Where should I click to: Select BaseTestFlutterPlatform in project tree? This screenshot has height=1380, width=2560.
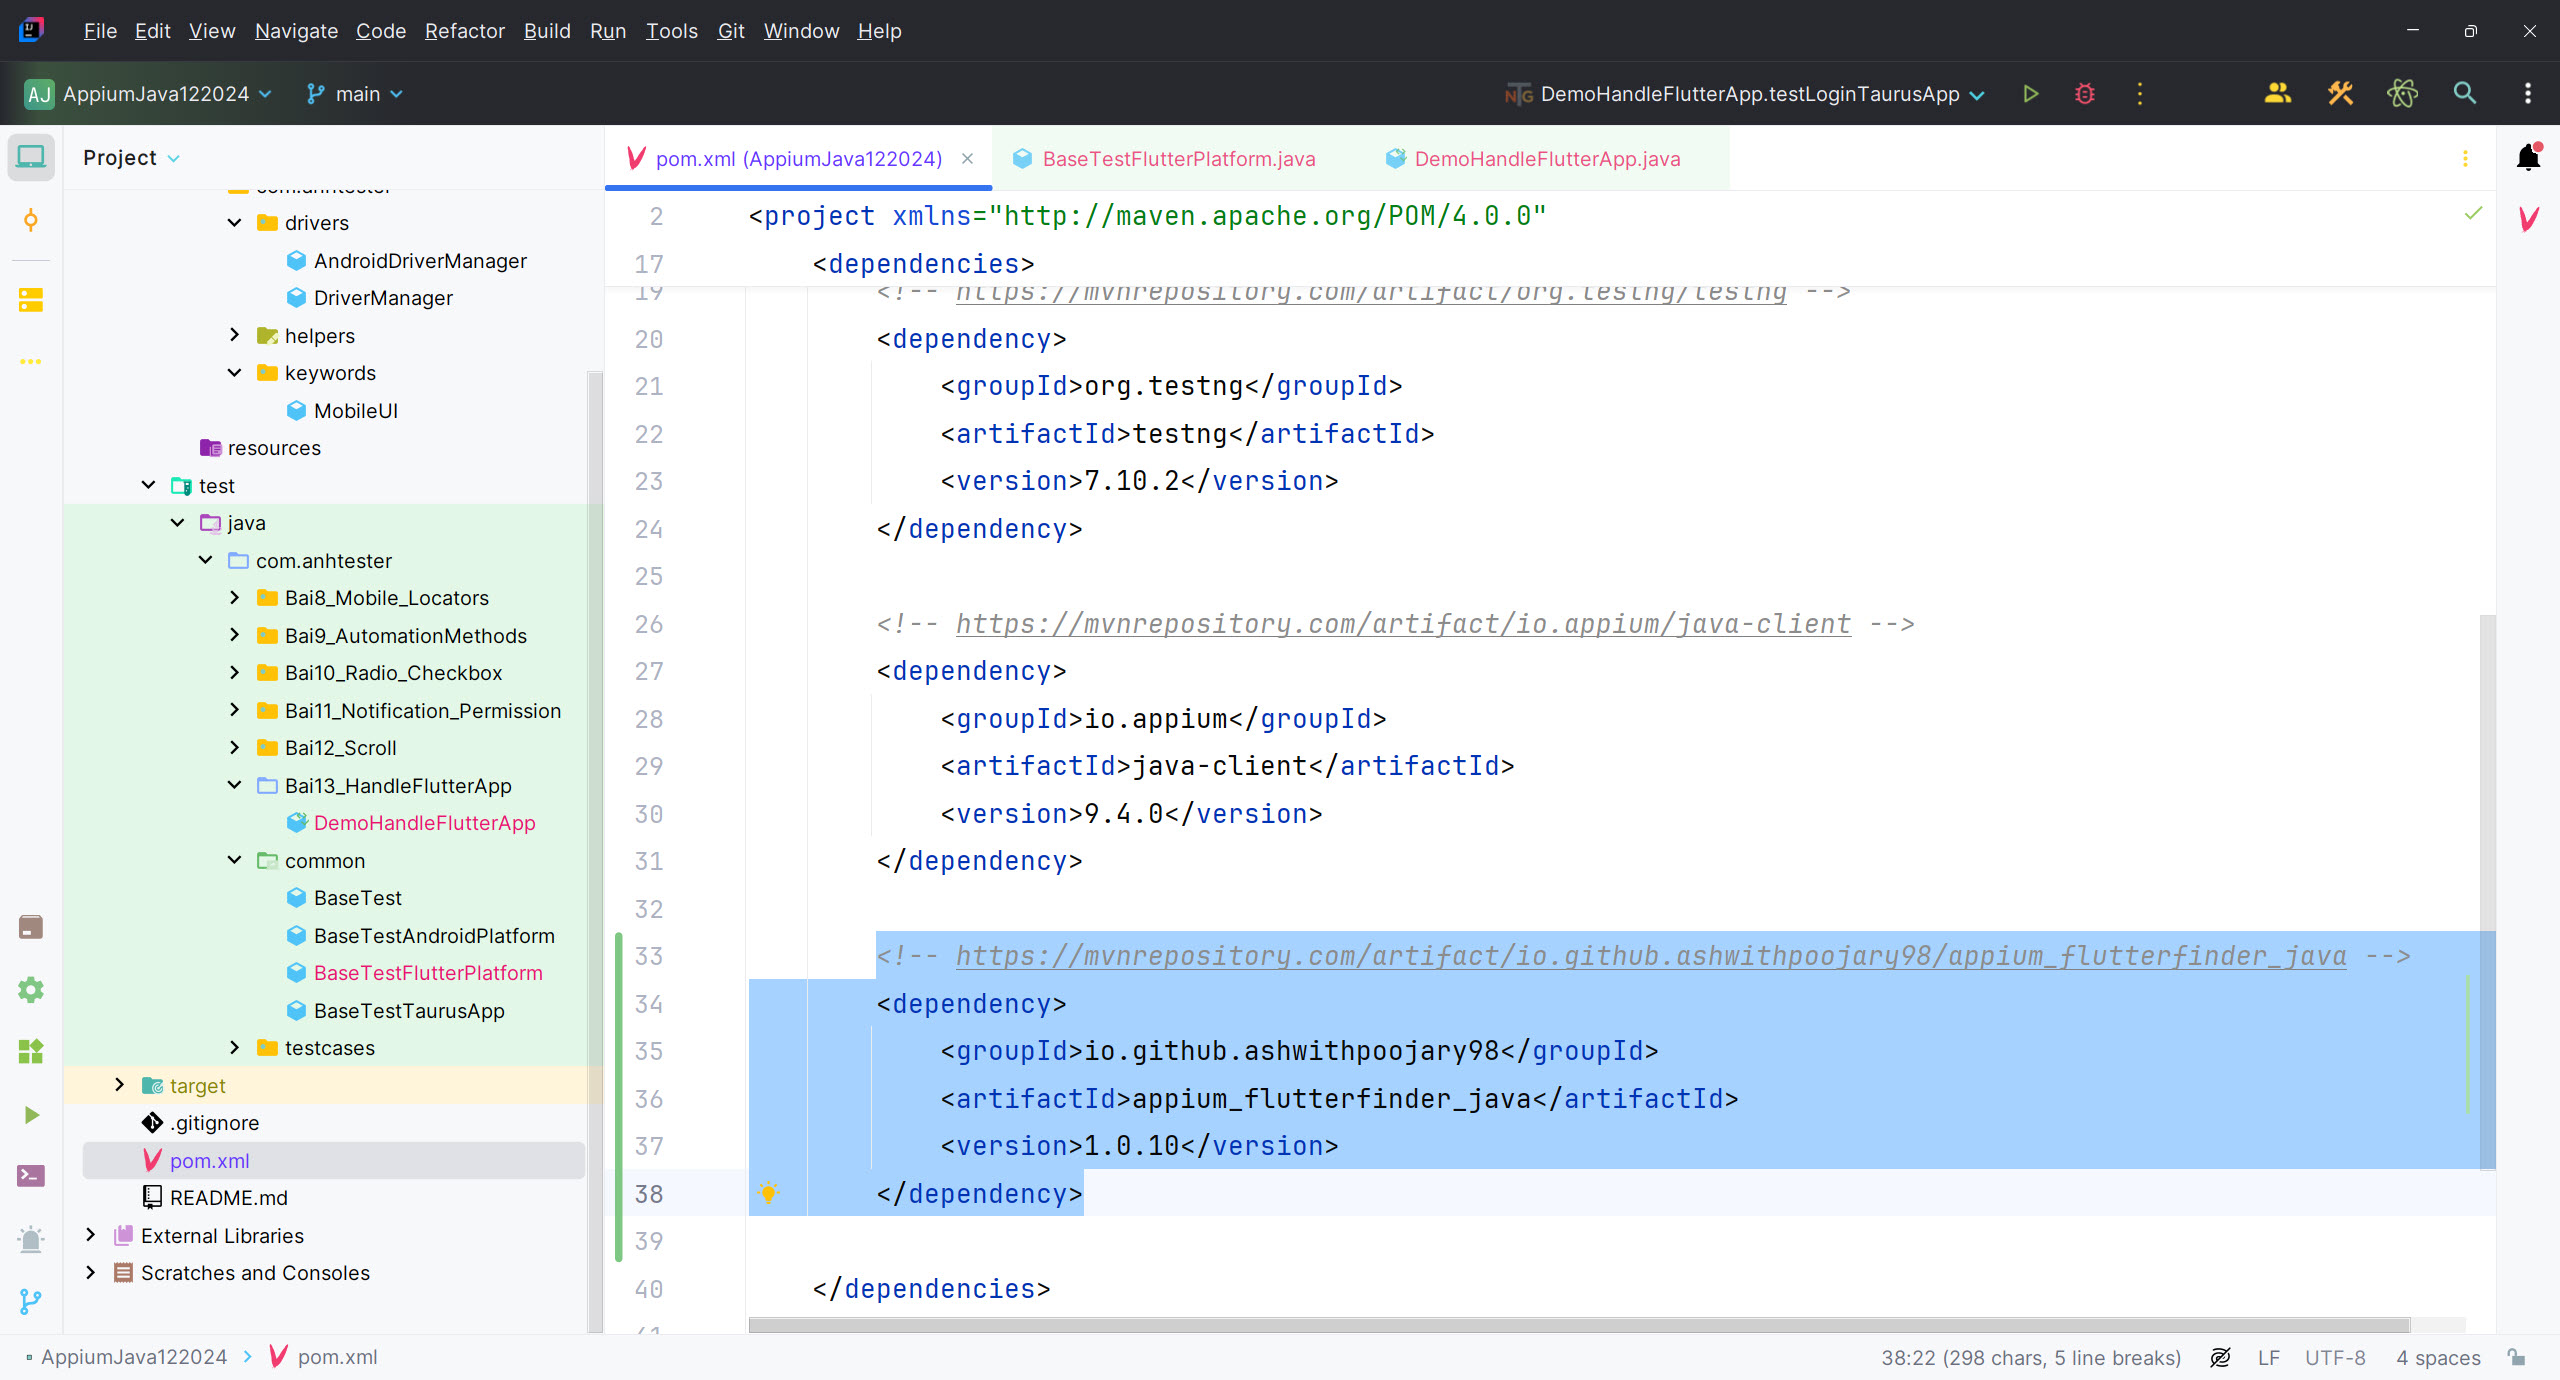(427, 972)
